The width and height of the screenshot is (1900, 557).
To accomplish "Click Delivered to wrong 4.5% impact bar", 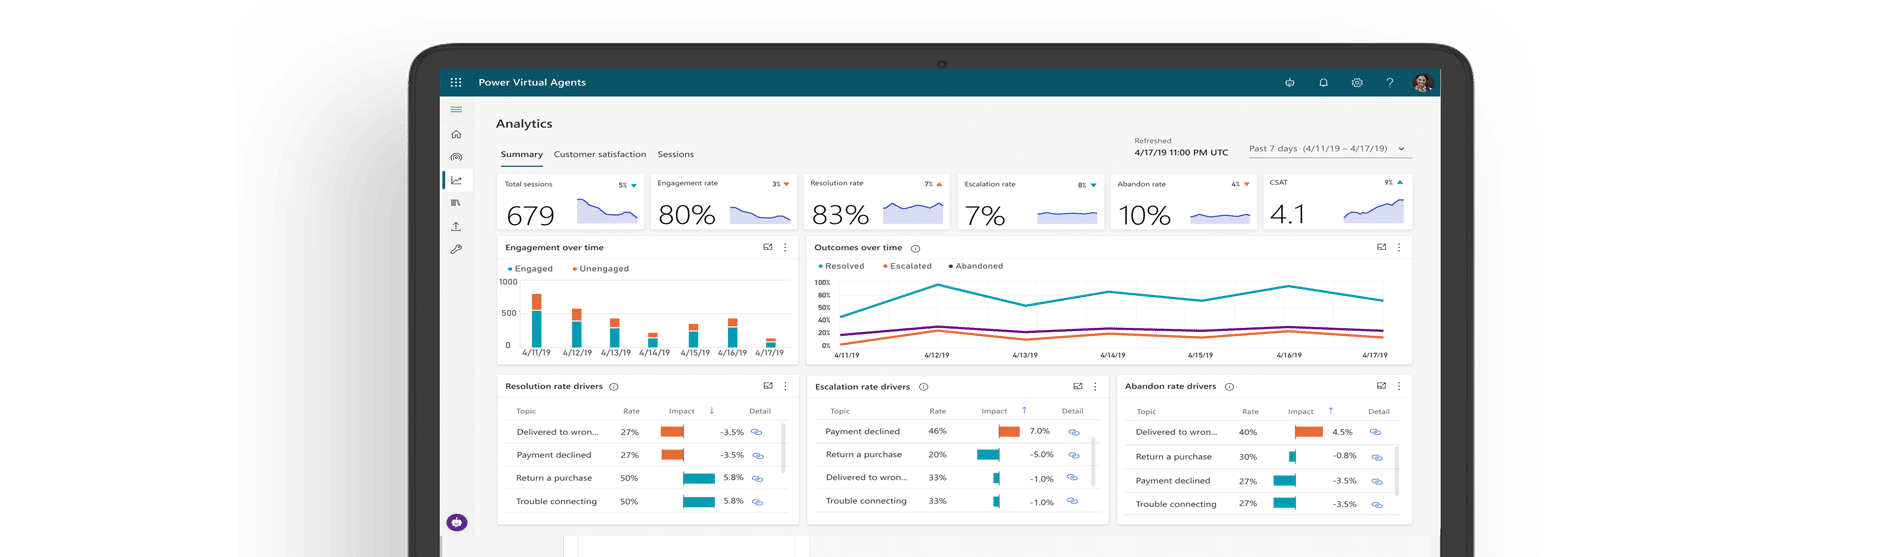I will 1309,432.
